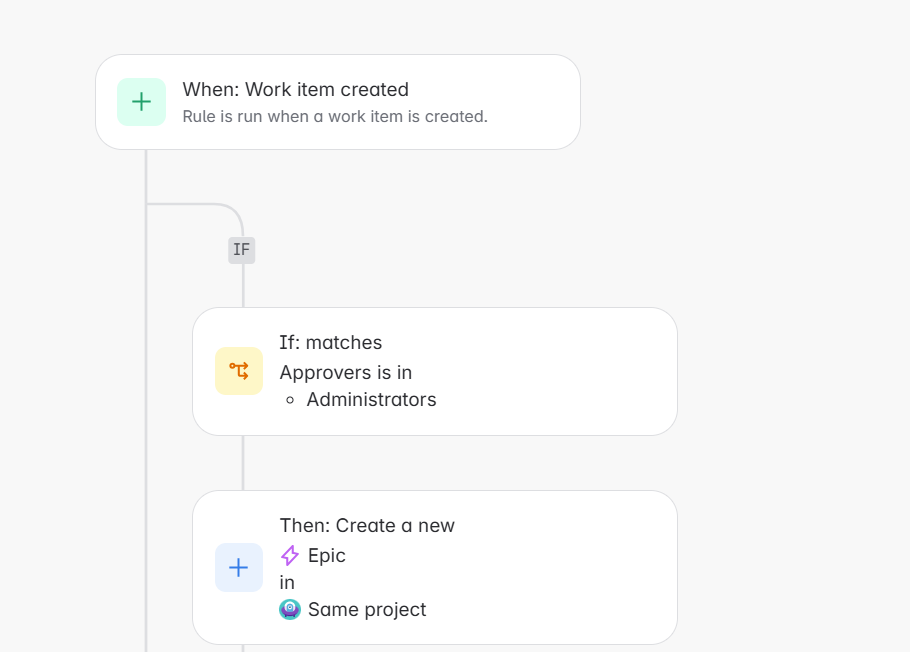This screenshot has height=652, width=910.
Task: Click the 'If: matches' heading
Action: pos(331,343)
